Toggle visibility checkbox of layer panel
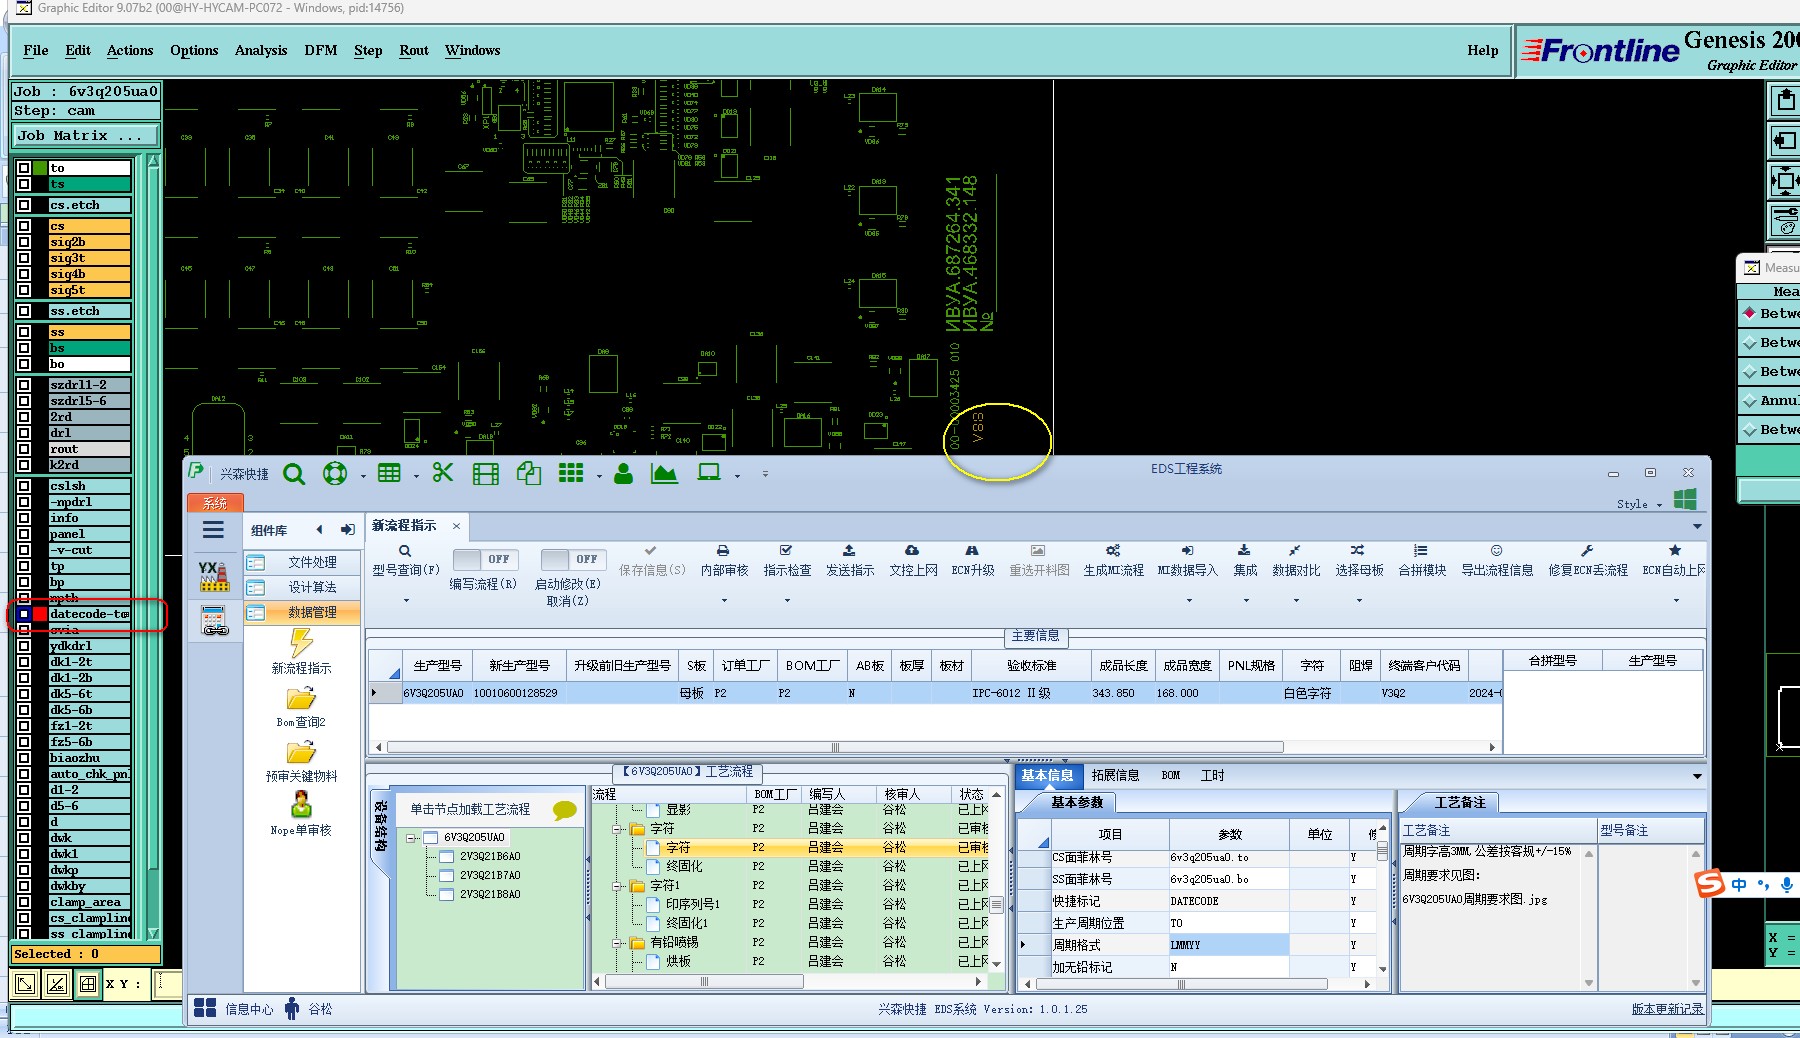This screenshot has height=1038, width=1800. (x=24, y=534)
